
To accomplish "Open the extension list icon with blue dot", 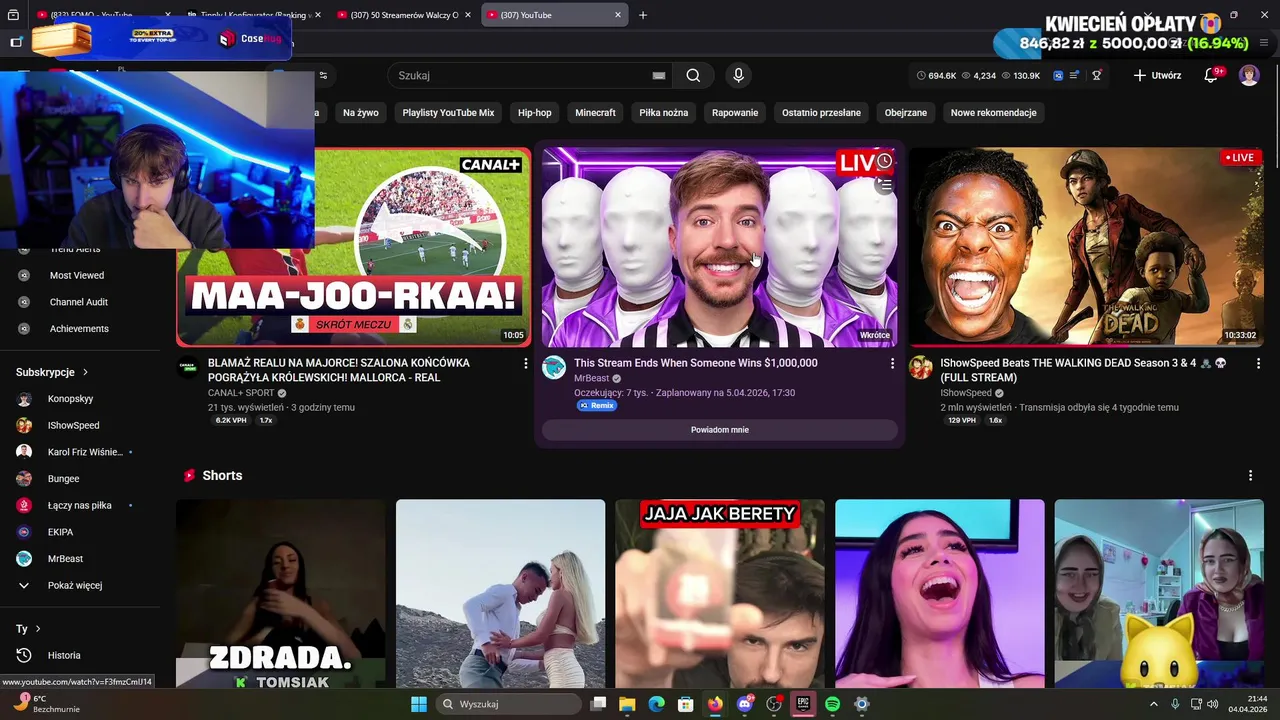I will (1075, 75).
